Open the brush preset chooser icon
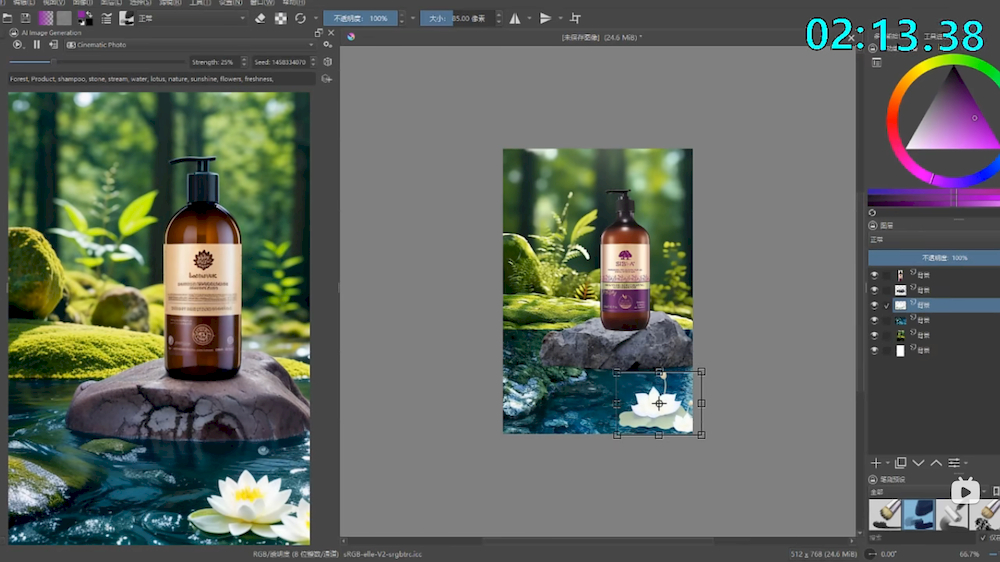Screen dimensions: 1000x562 pos(126,18)
